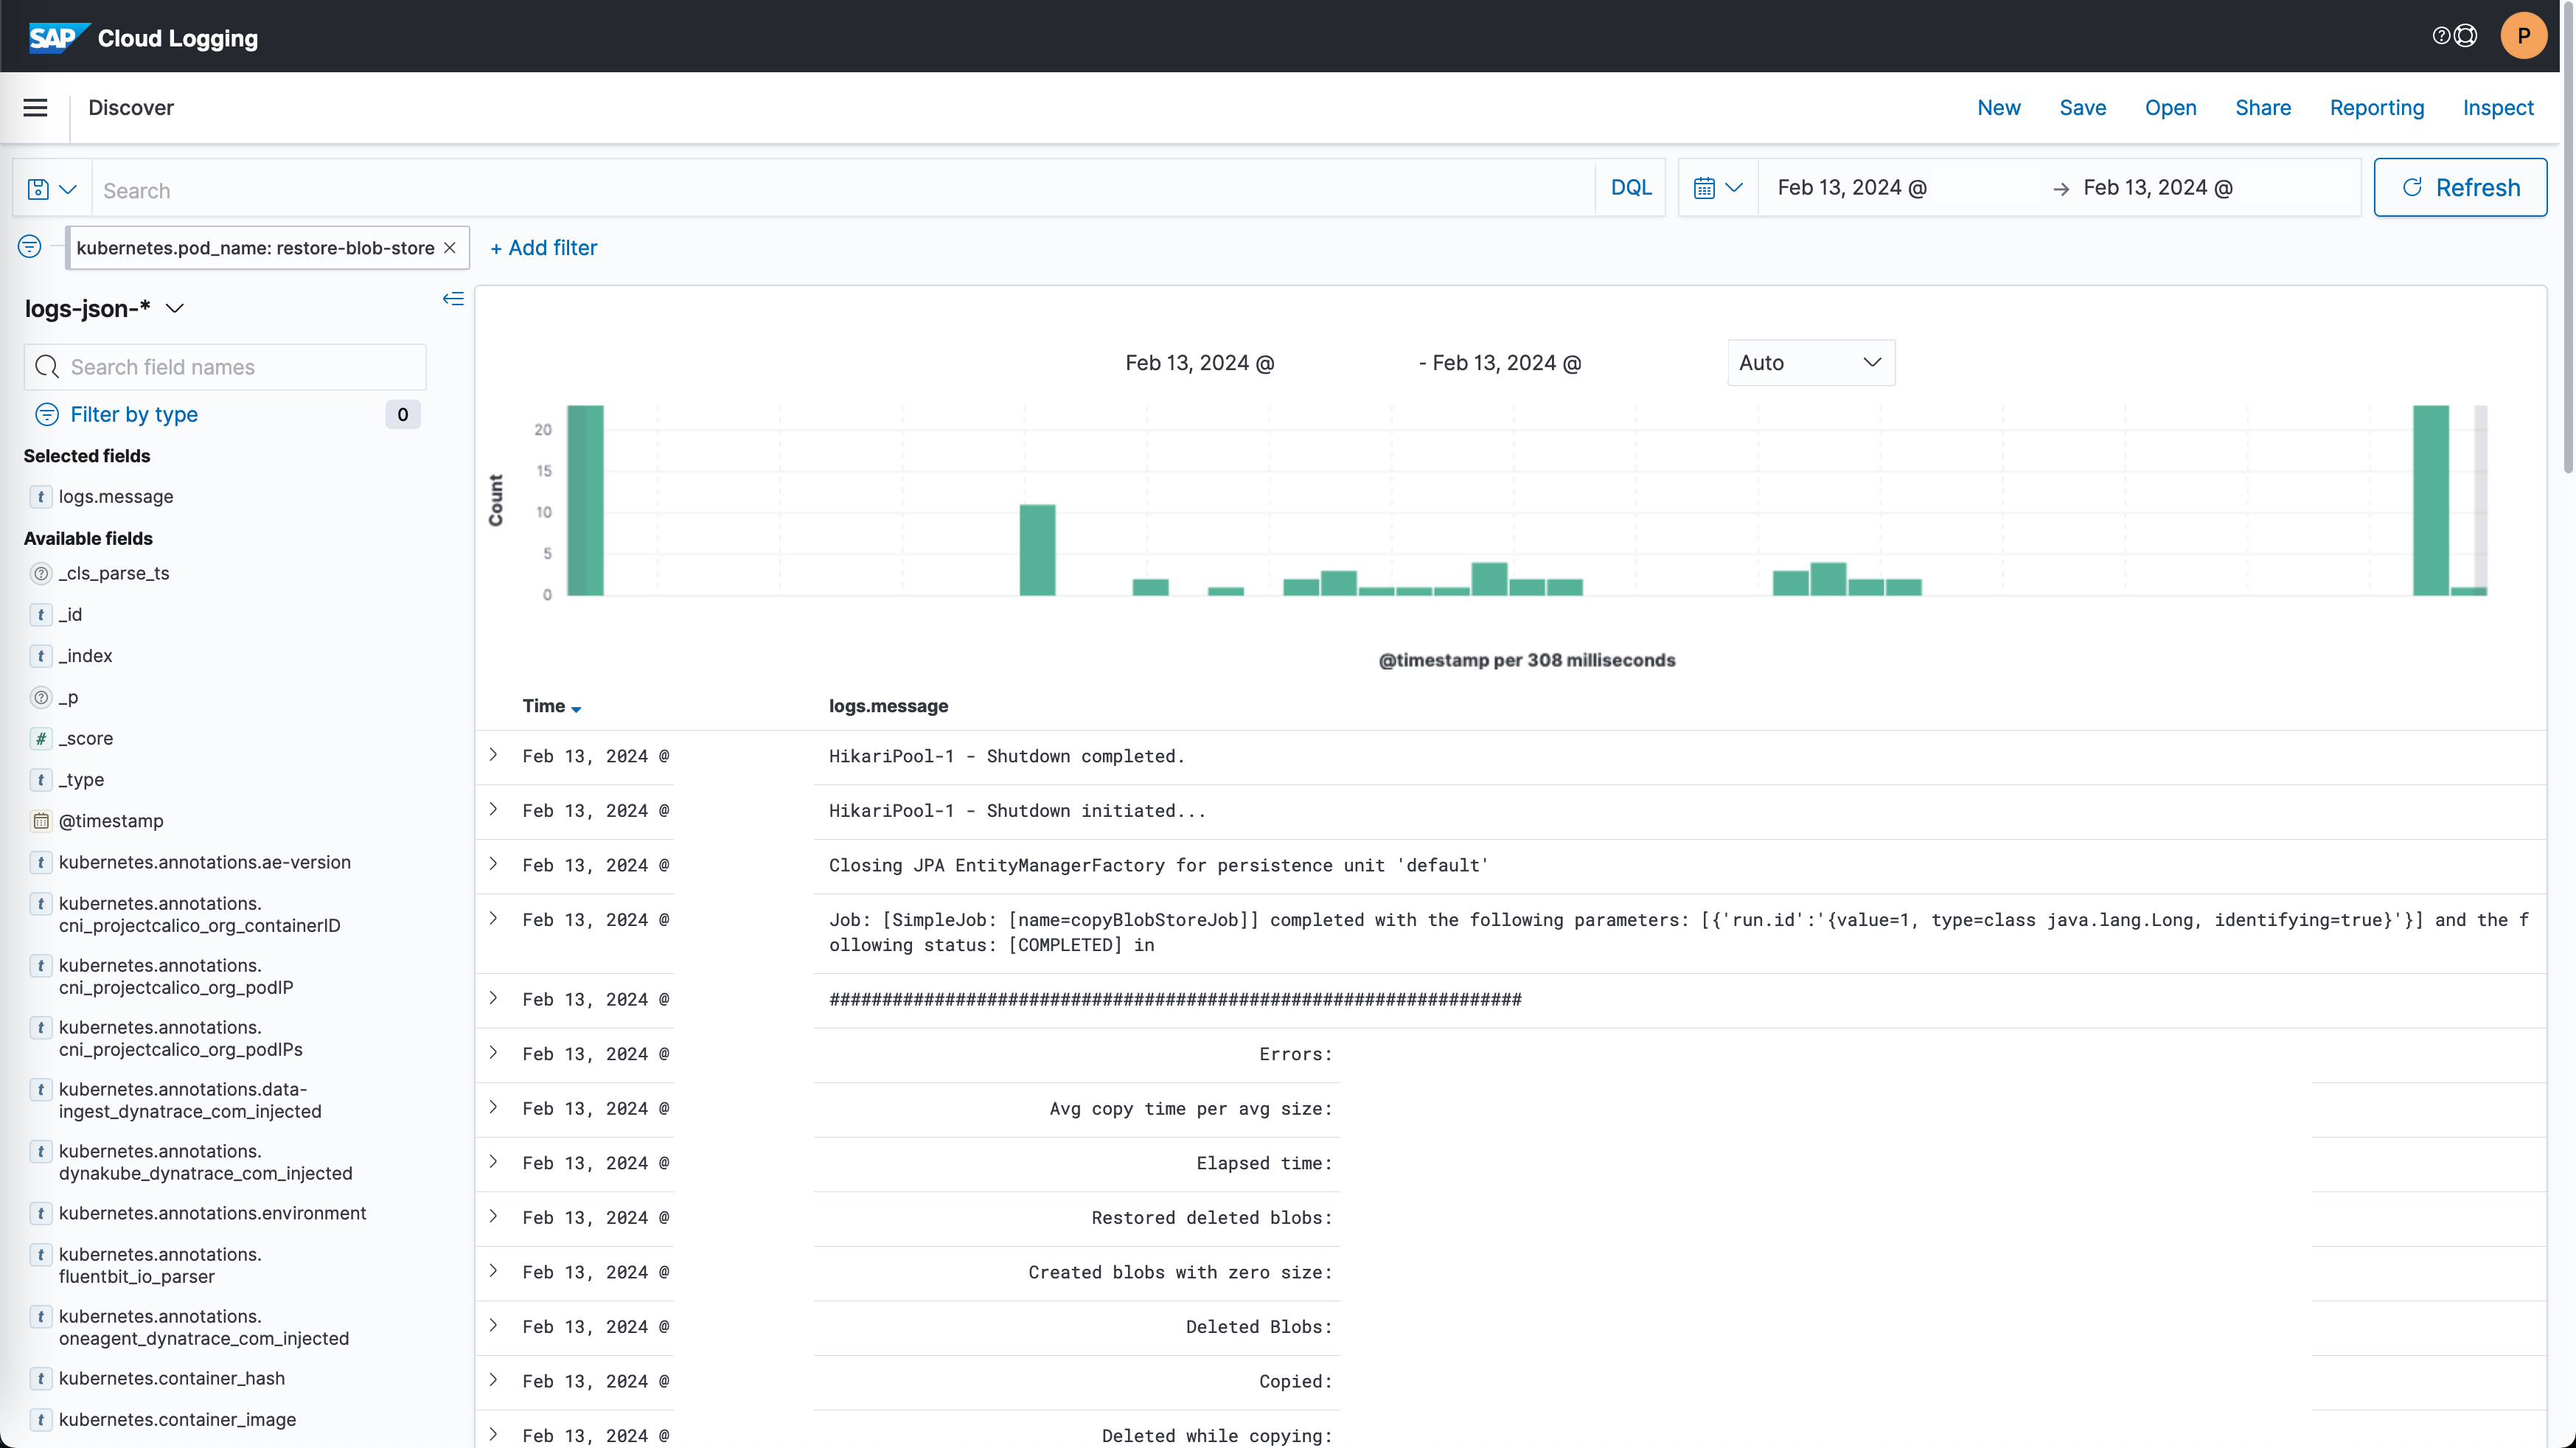The width and height of the screenshot is (2576, 1448).
Task: Expand the Closing JPA EntityManagerFactory row
Action: tap(493, 864)
